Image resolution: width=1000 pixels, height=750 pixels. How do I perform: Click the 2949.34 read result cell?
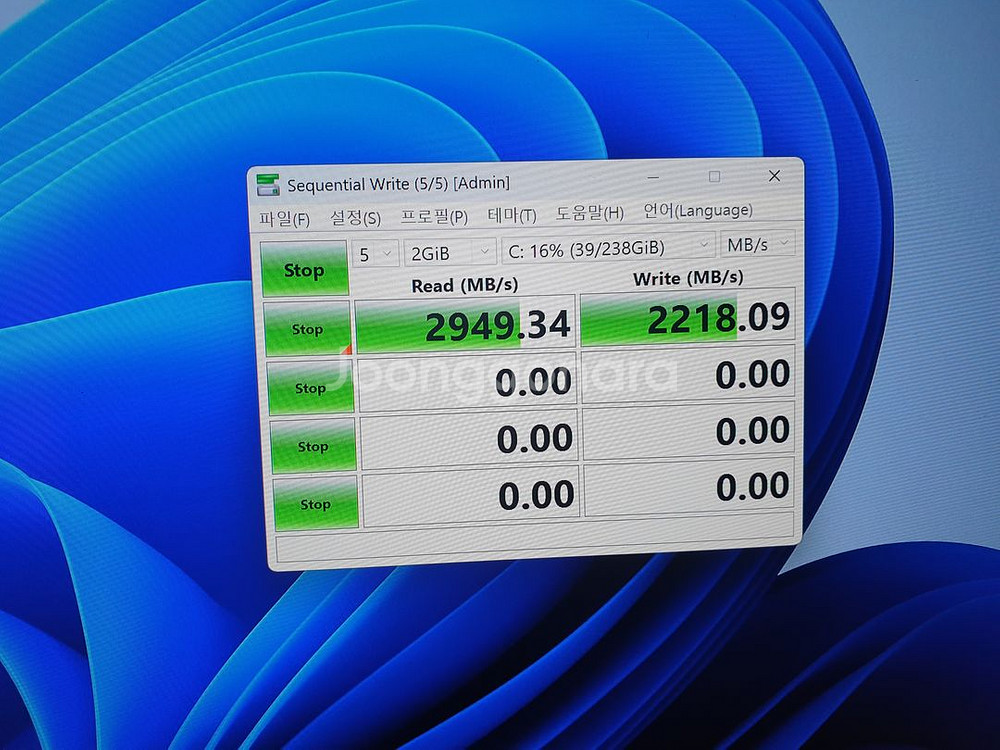point(465,323)
